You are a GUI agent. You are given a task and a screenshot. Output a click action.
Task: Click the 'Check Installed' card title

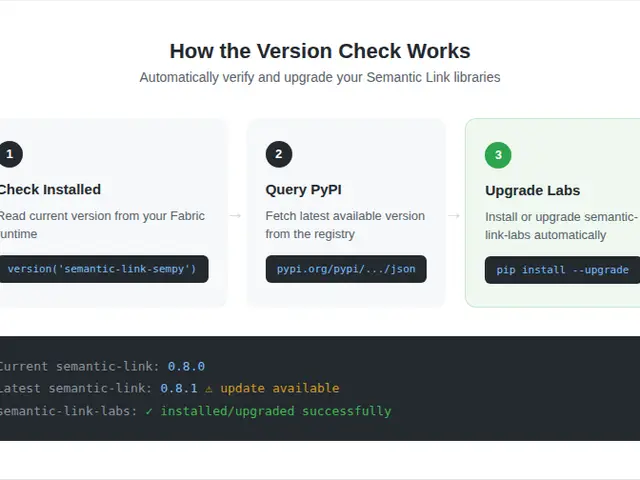49,190
